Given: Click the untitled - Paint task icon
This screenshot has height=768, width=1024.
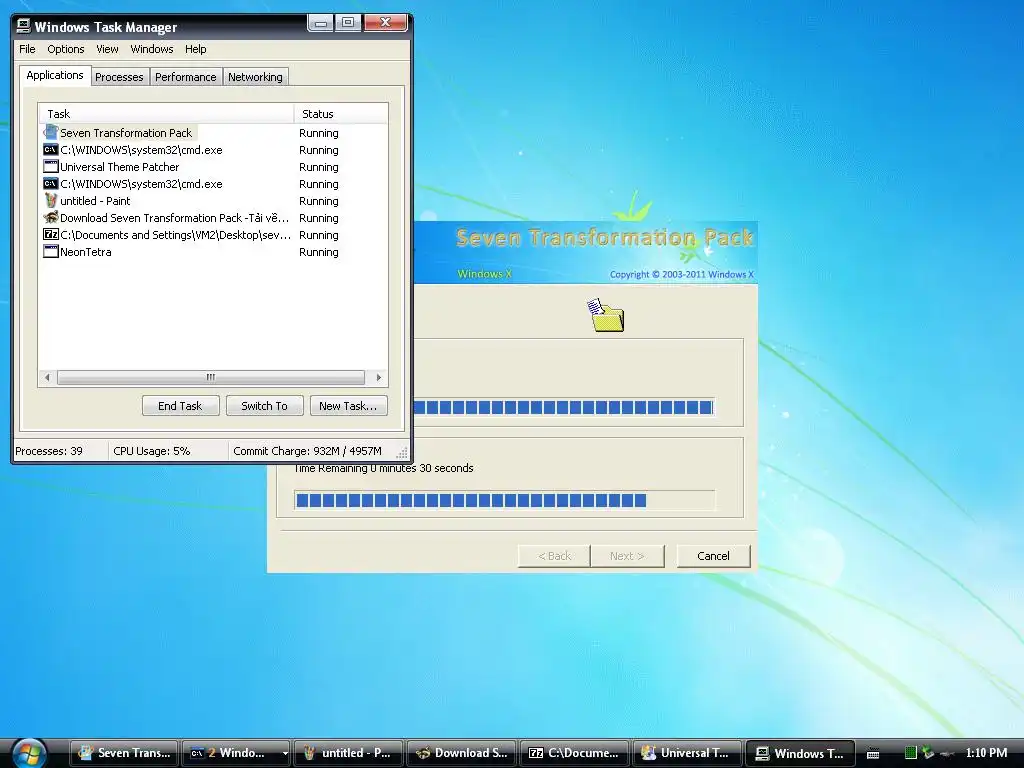Looking at the screenshot, I should coord(50,200).
